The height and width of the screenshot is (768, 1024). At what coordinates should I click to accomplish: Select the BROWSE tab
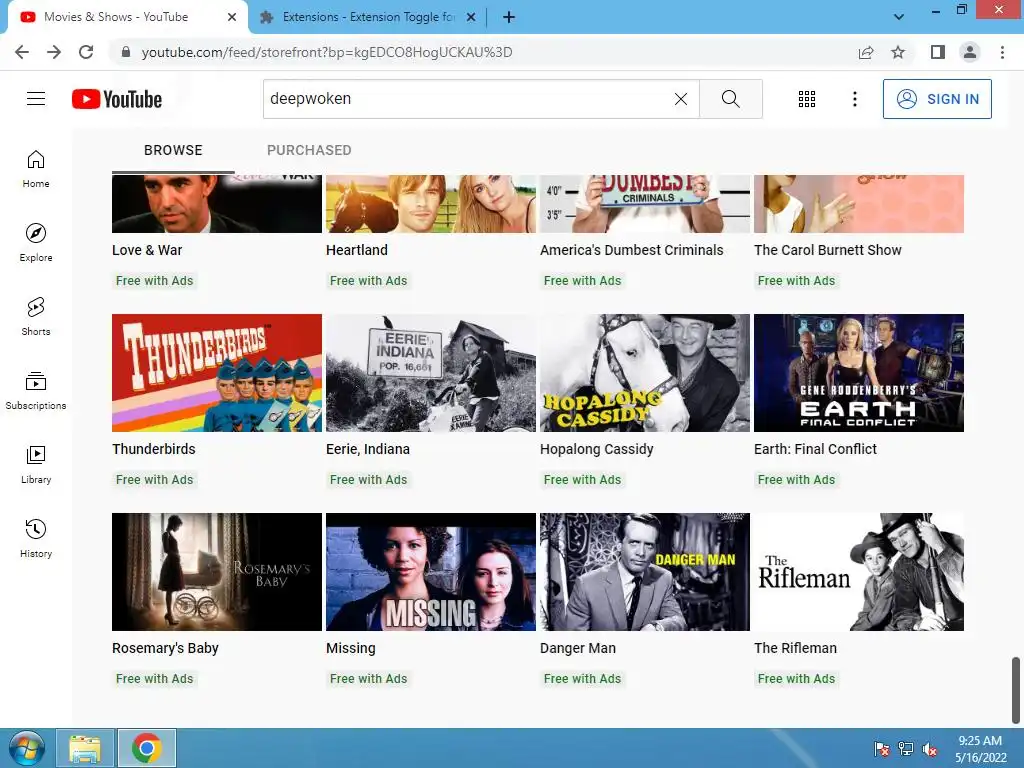tap(173, 150)
